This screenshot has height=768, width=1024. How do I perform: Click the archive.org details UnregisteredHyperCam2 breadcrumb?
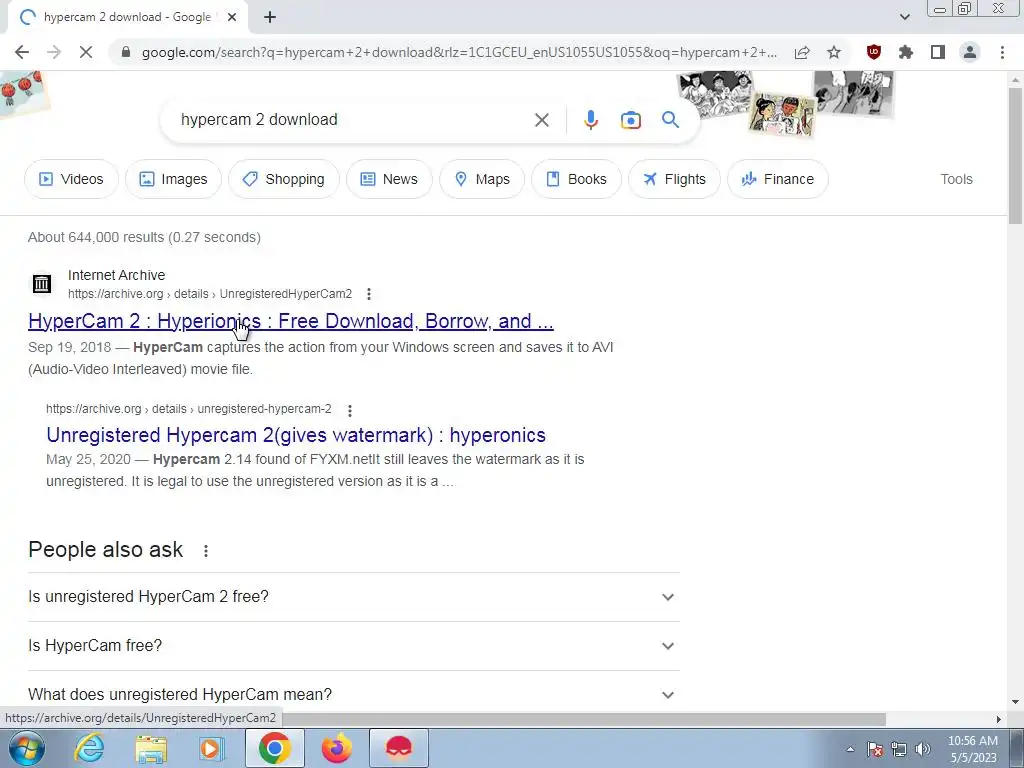(210, 294)
